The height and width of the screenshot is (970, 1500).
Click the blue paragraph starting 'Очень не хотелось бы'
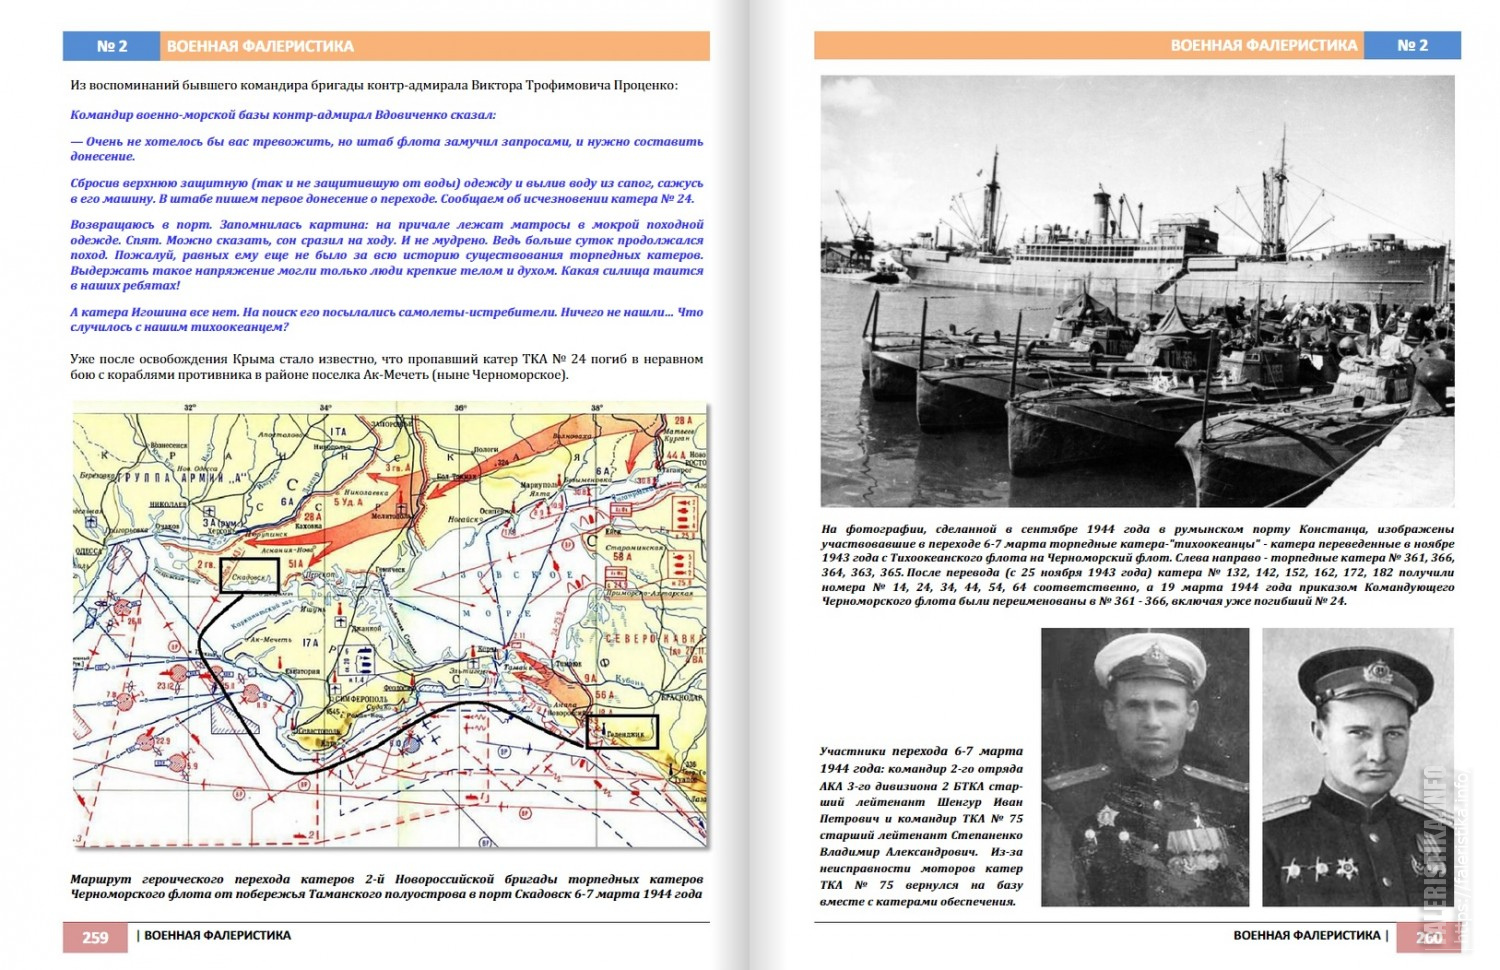click(x=386, y=149)
